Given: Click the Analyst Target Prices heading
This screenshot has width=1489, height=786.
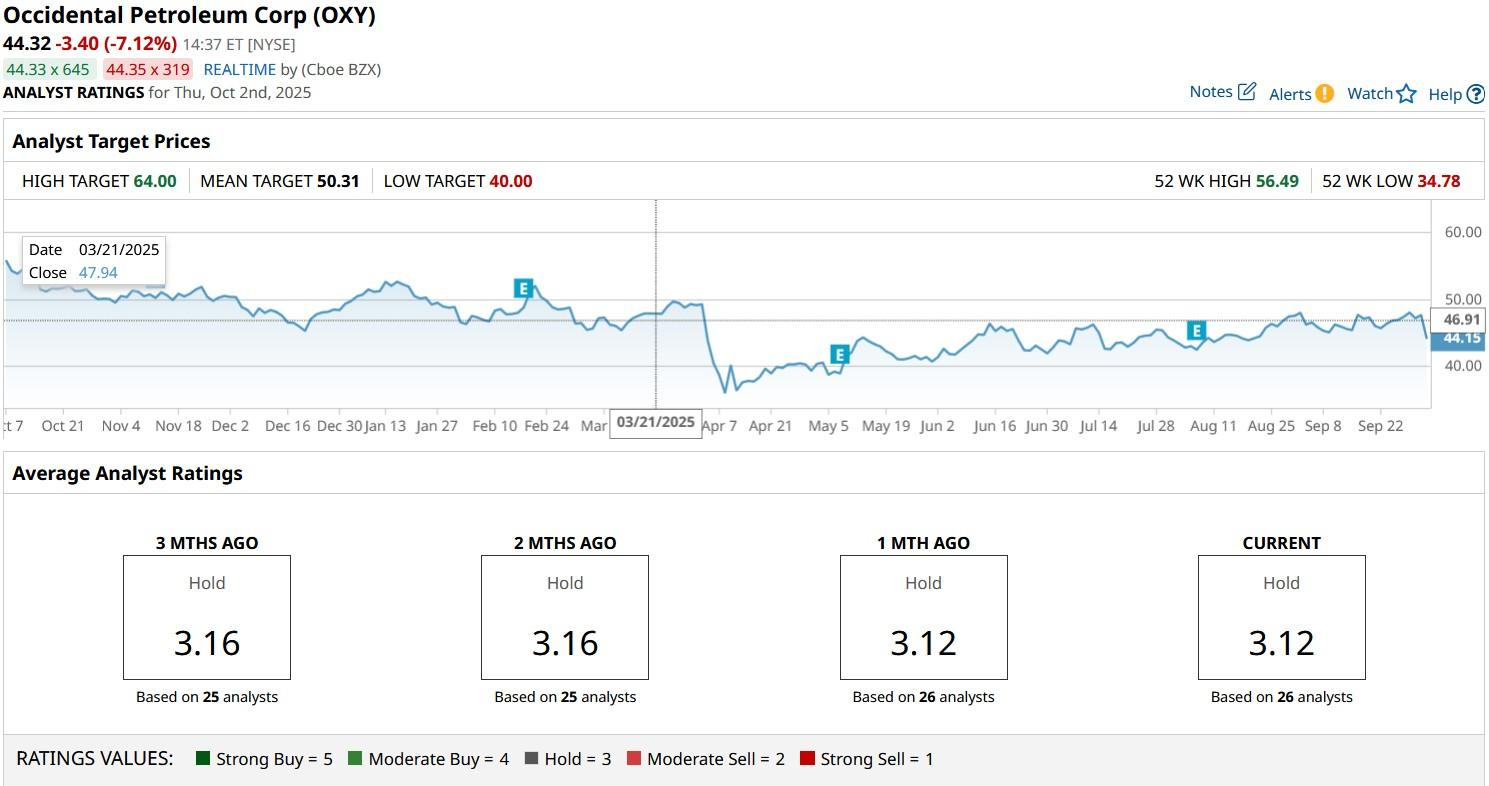Looking at the screenshot, I should pyautogui.click(x=111, y=142).
